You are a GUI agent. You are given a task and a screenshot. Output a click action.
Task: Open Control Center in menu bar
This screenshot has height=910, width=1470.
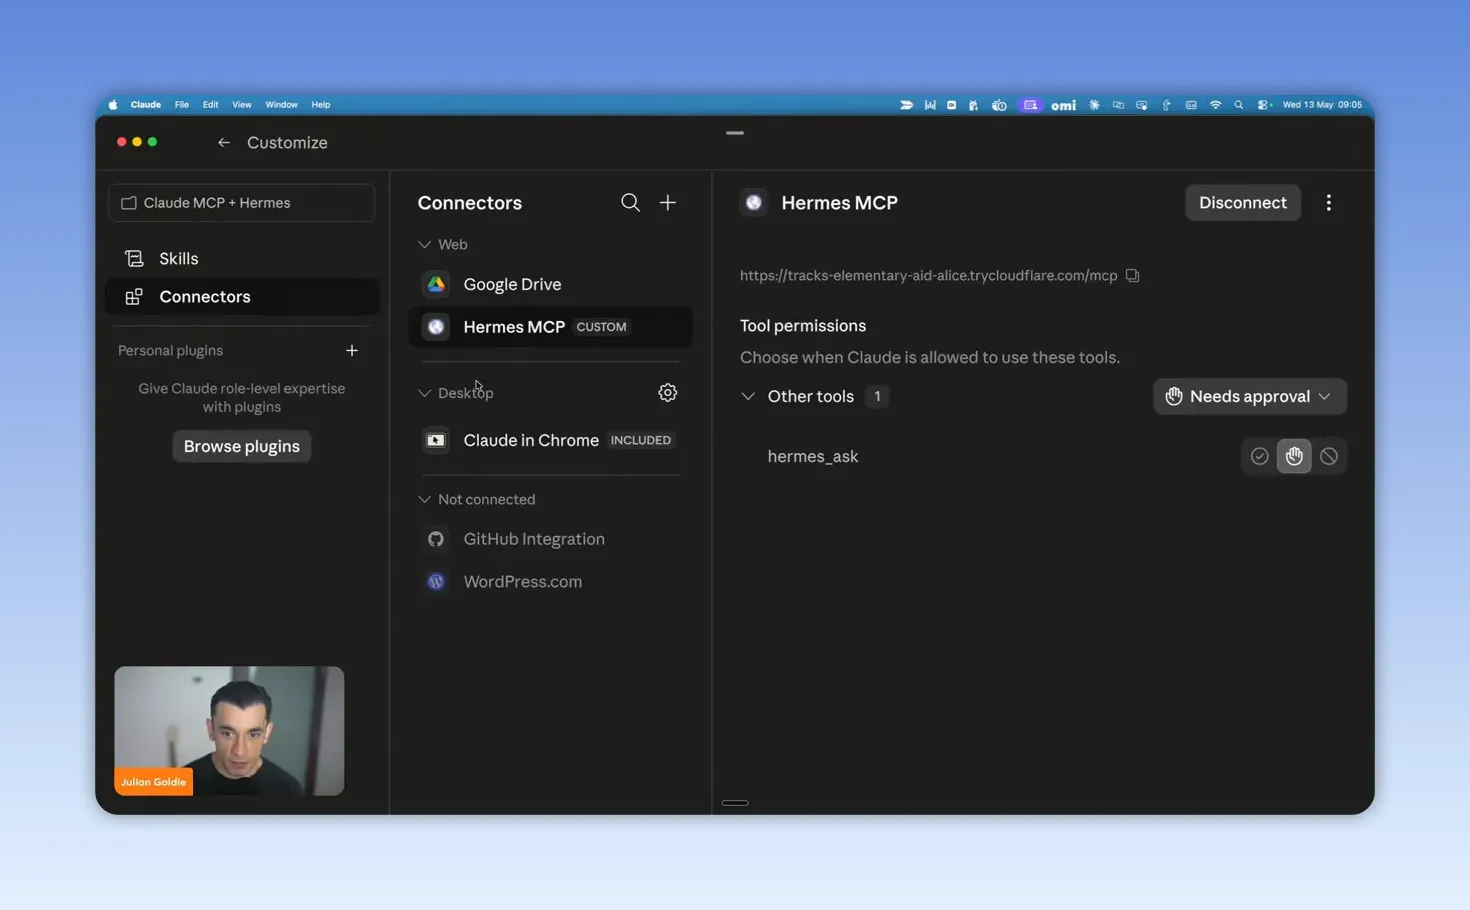click(x=1264, y=105)
